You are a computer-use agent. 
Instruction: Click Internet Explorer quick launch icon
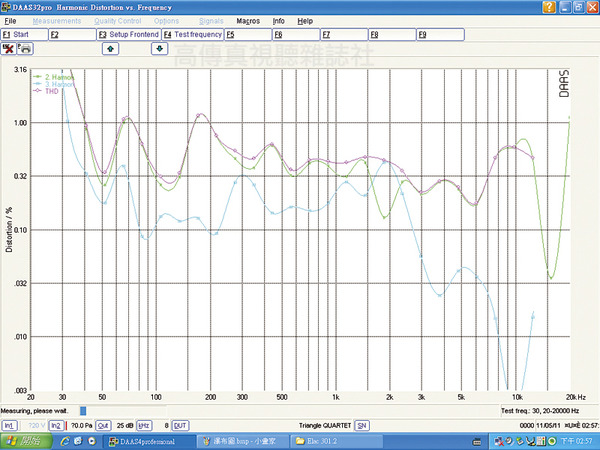click(x=65, y=442)
